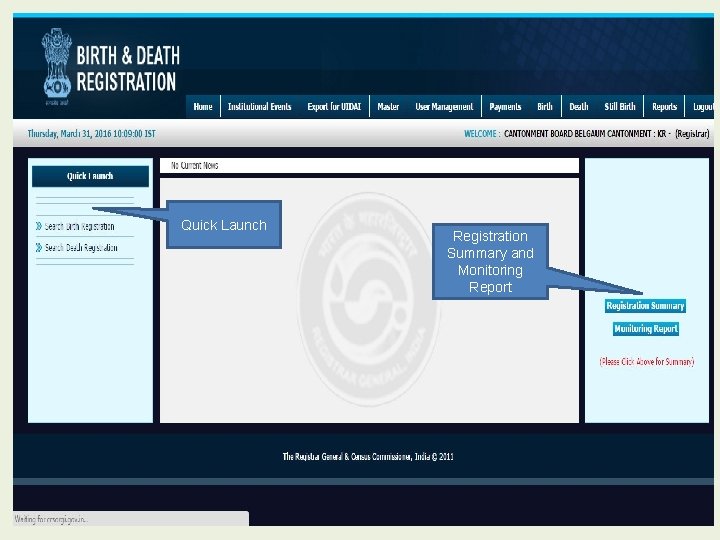
Task: Open the Master menu
Action: tap(388, 107)
